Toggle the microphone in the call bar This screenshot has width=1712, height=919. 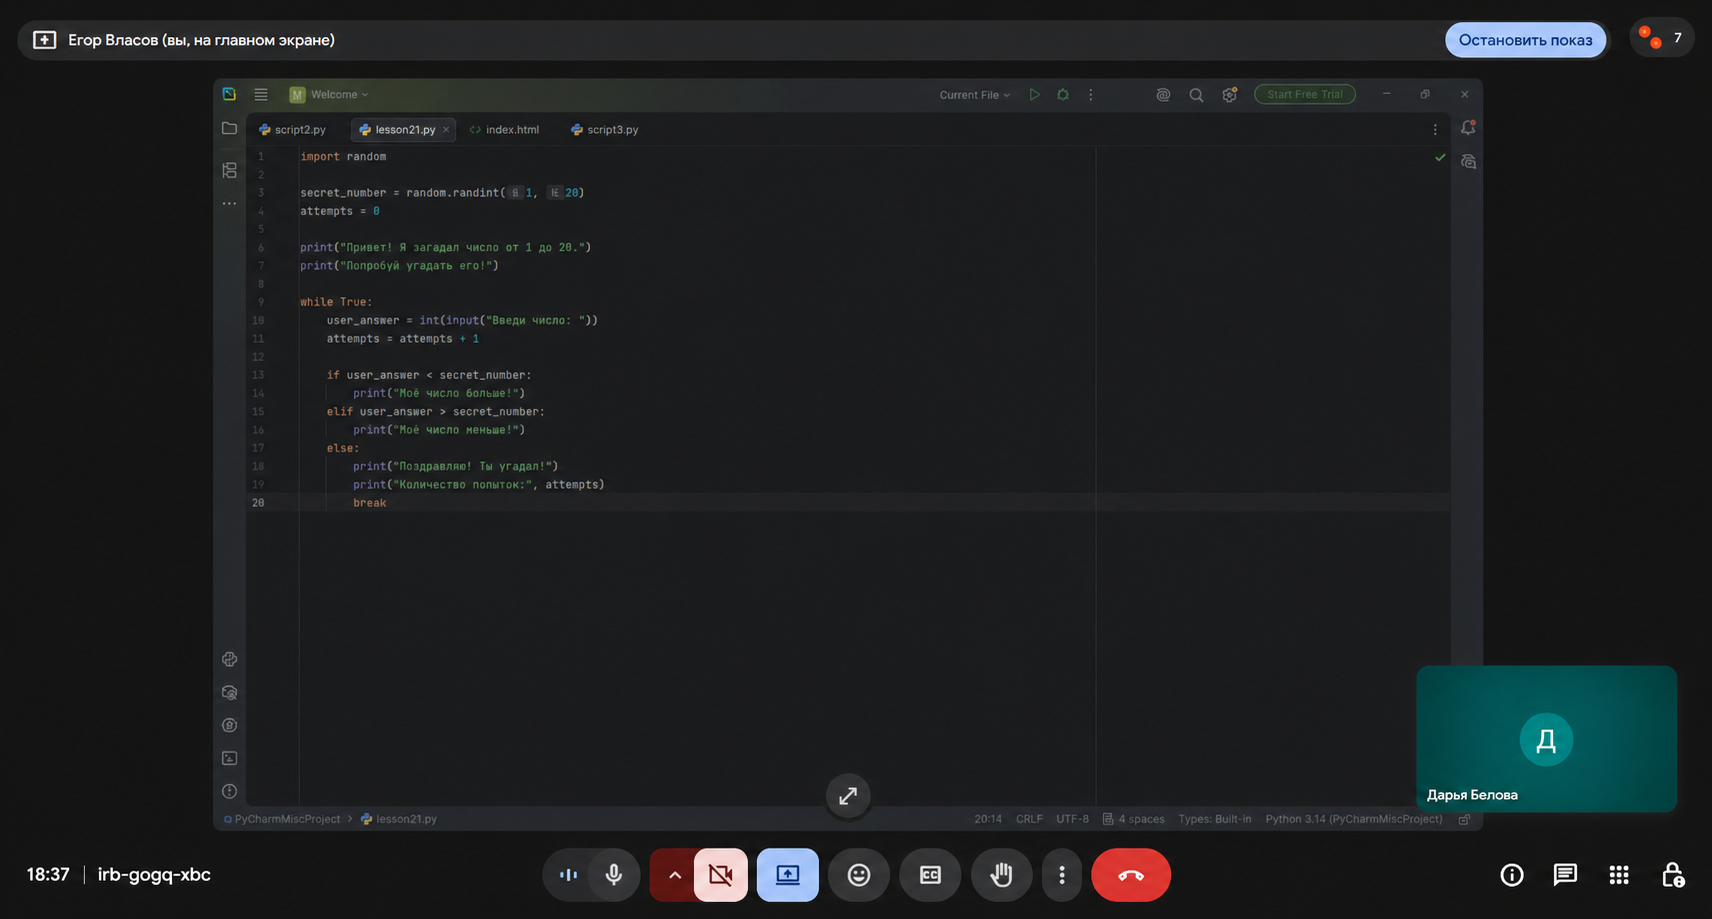614,875
